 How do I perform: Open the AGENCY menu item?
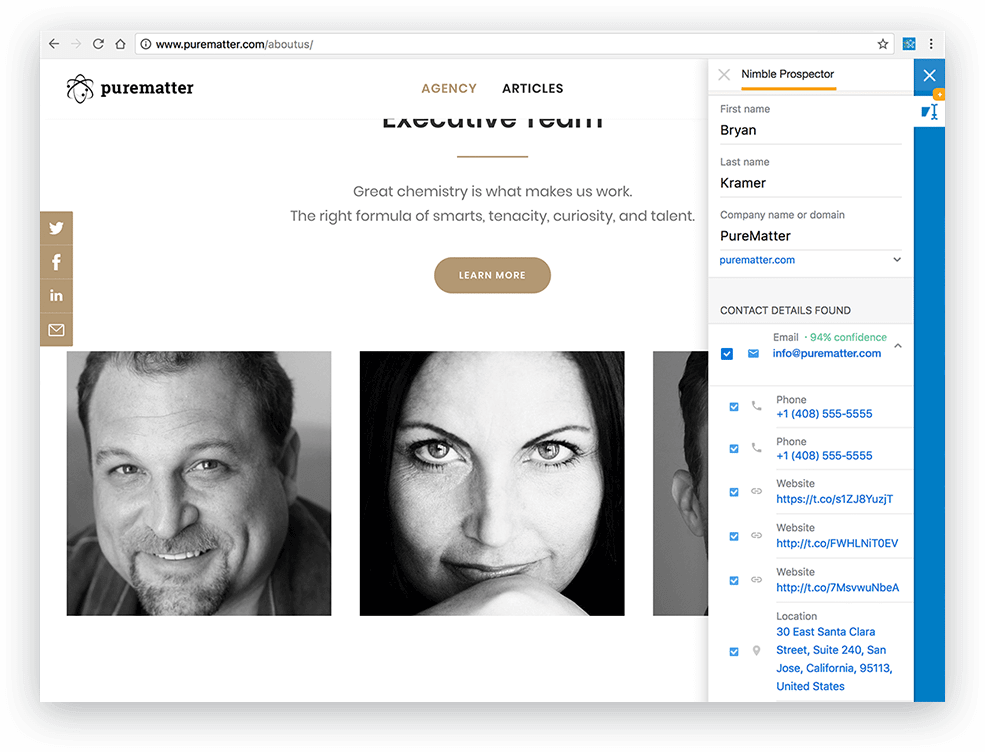[x=449, y=88]
